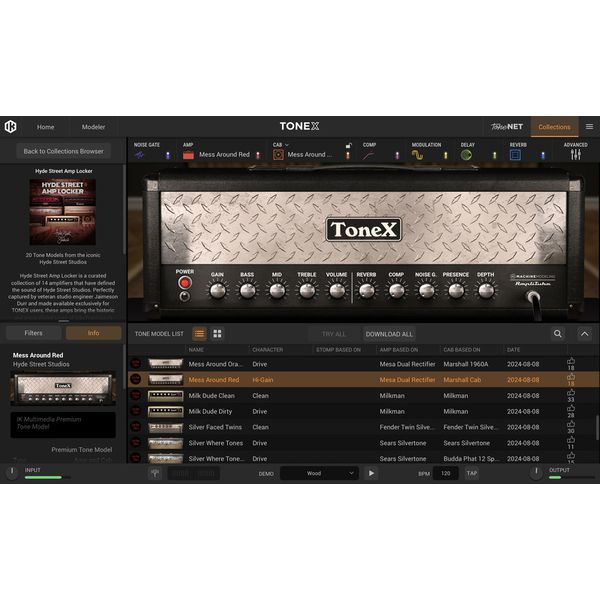Select the Milk Dude Dirty row

(x=364, y=411)
